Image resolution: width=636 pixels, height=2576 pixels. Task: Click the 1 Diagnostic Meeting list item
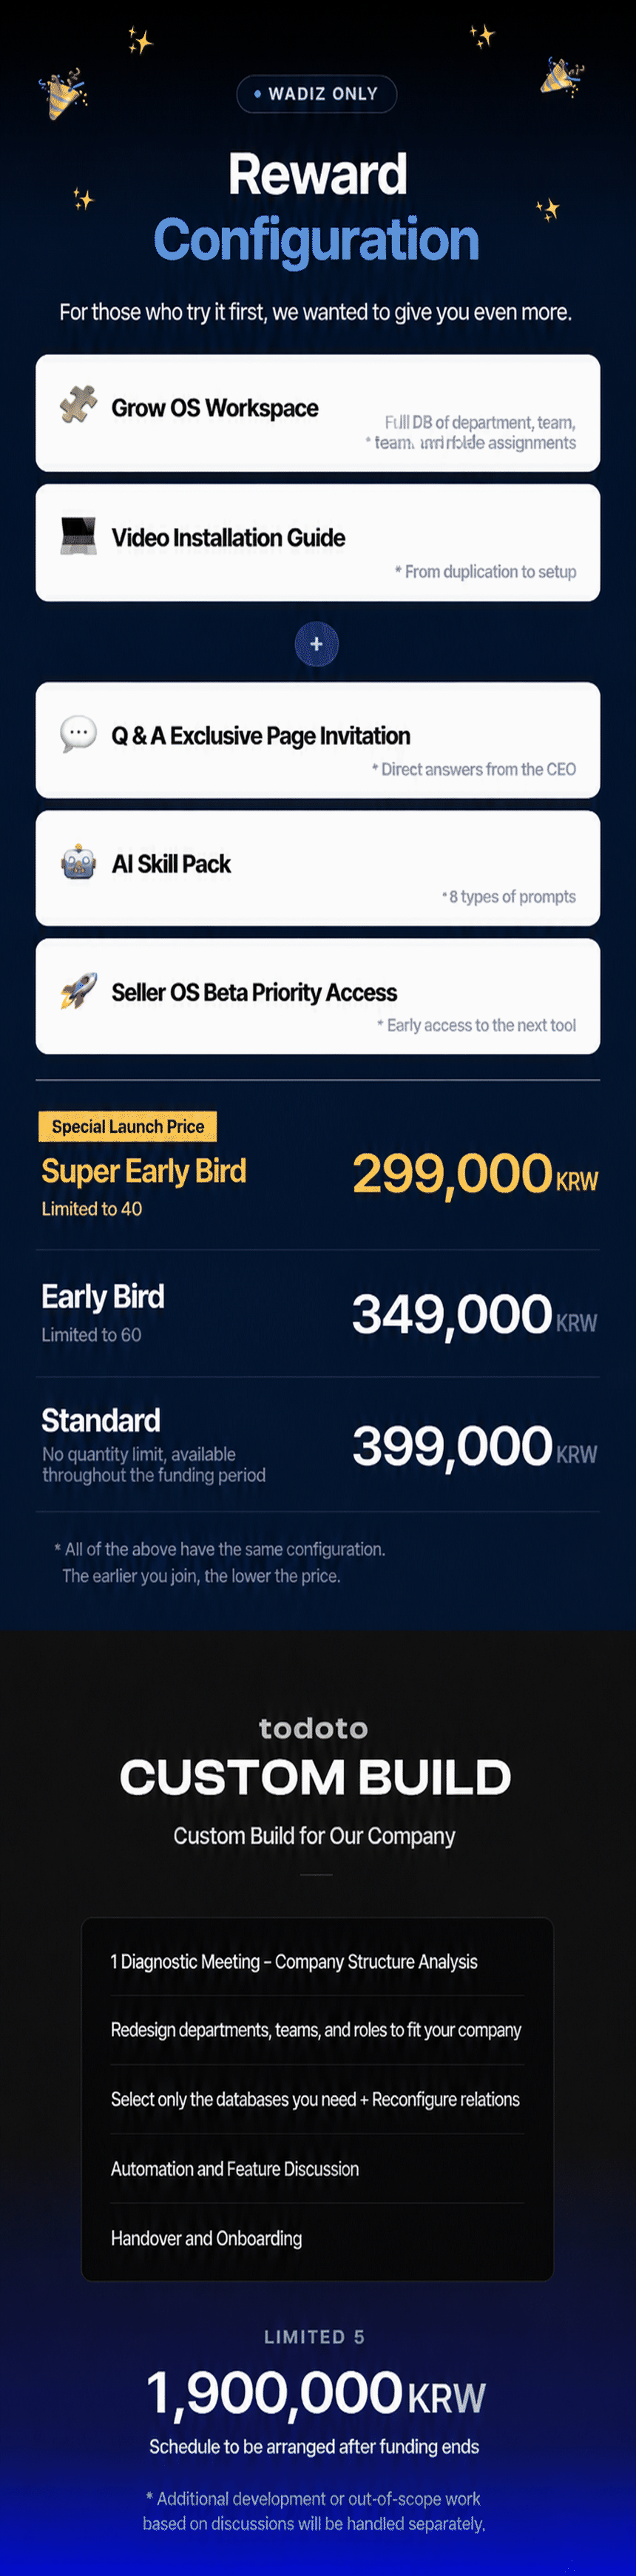tap(317, 1961)
